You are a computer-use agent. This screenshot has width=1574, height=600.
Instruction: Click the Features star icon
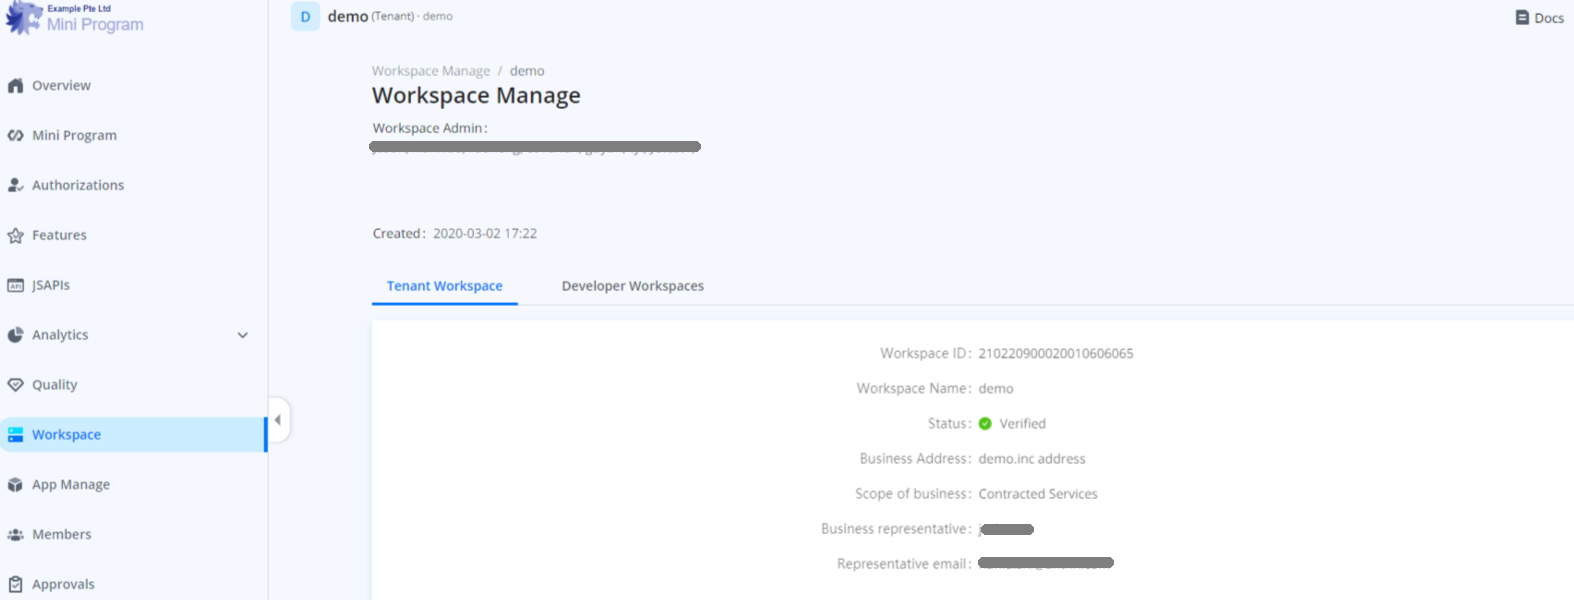pyautogui.click(x=15, y=235)
